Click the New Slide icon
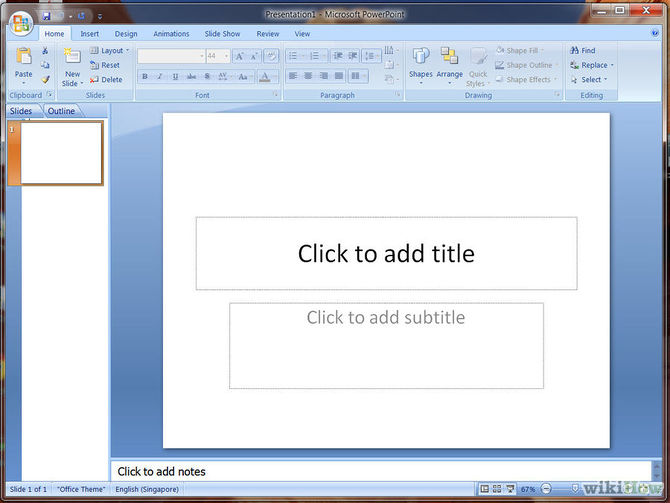The height and width of the screenshot is (503, 670). coord(72,56)
